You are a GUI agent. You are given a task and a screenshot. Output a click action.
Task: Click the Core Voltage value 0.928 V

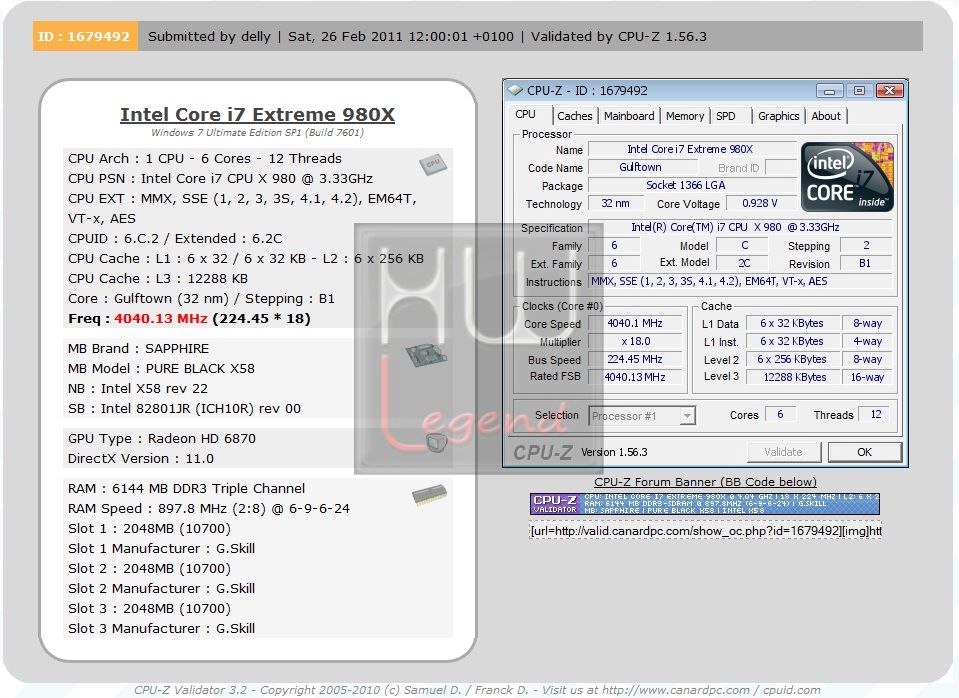[x=761, y=203]
